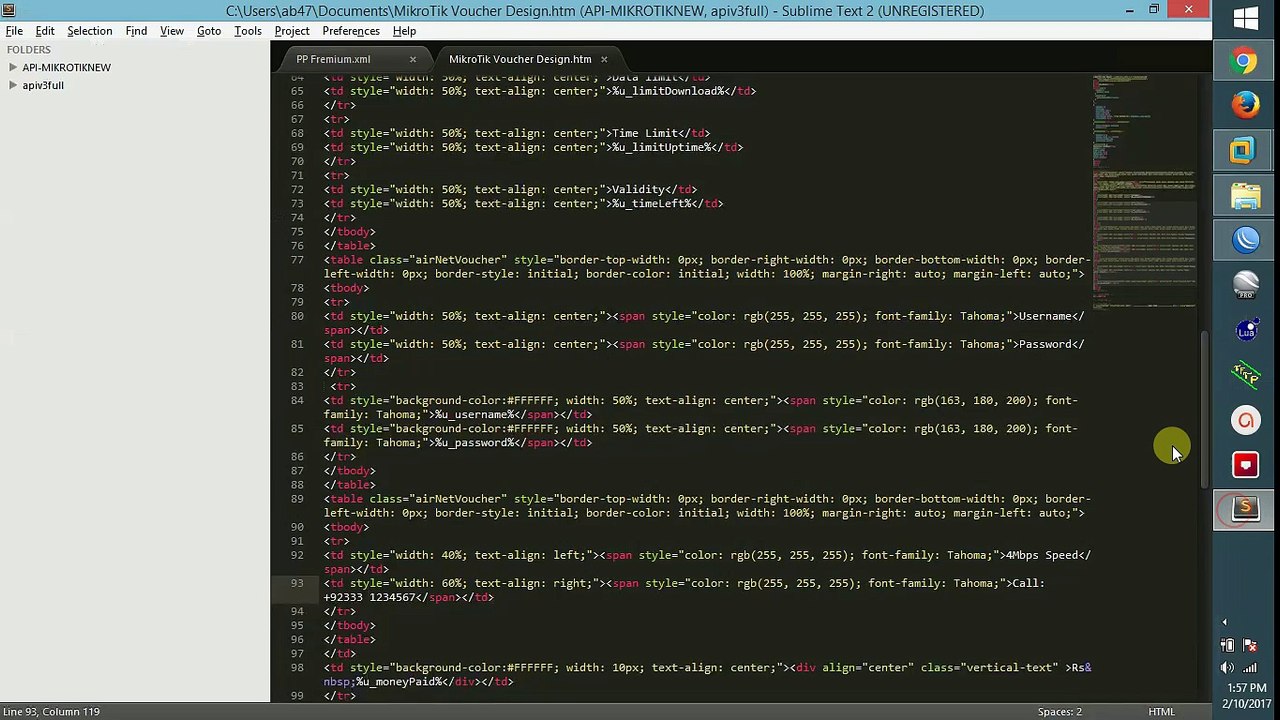Open the Lua taskbar icon
The image size is (1280, 720).
pos(1245,330)
